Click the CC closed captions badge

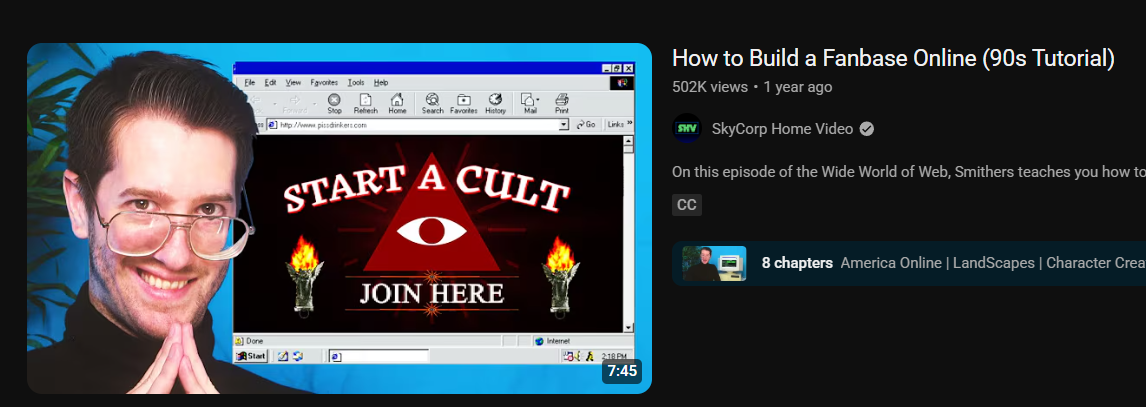click(686, 205)
